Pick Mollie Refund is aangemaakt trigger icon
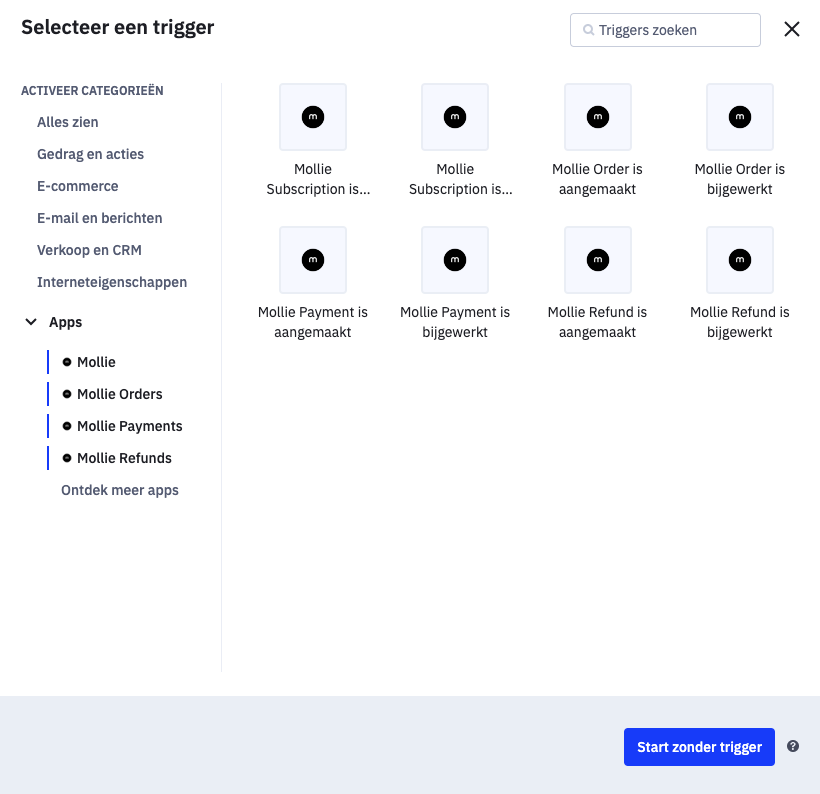This screenshot has width=820, height=794. [x=598, y=260]
